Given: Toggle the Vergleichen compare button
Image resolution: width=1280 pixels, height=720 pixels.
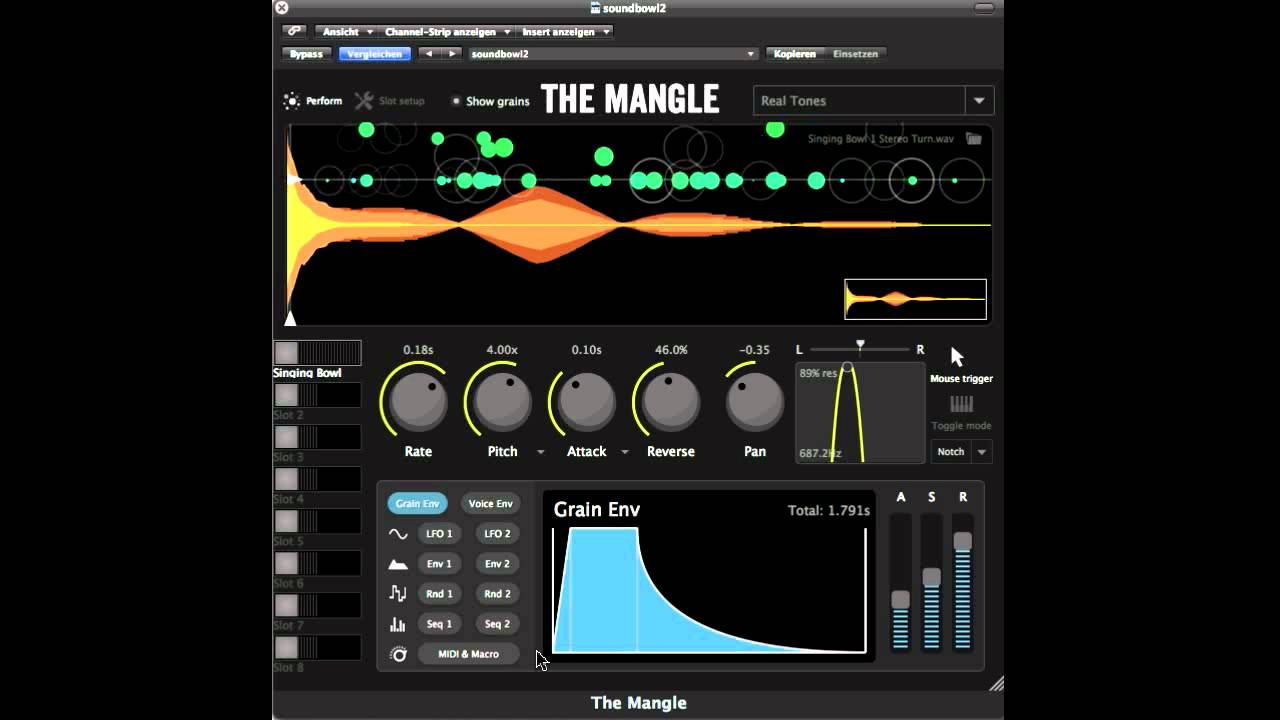Looking at the screenshot, I should click(x=375, y=54).
